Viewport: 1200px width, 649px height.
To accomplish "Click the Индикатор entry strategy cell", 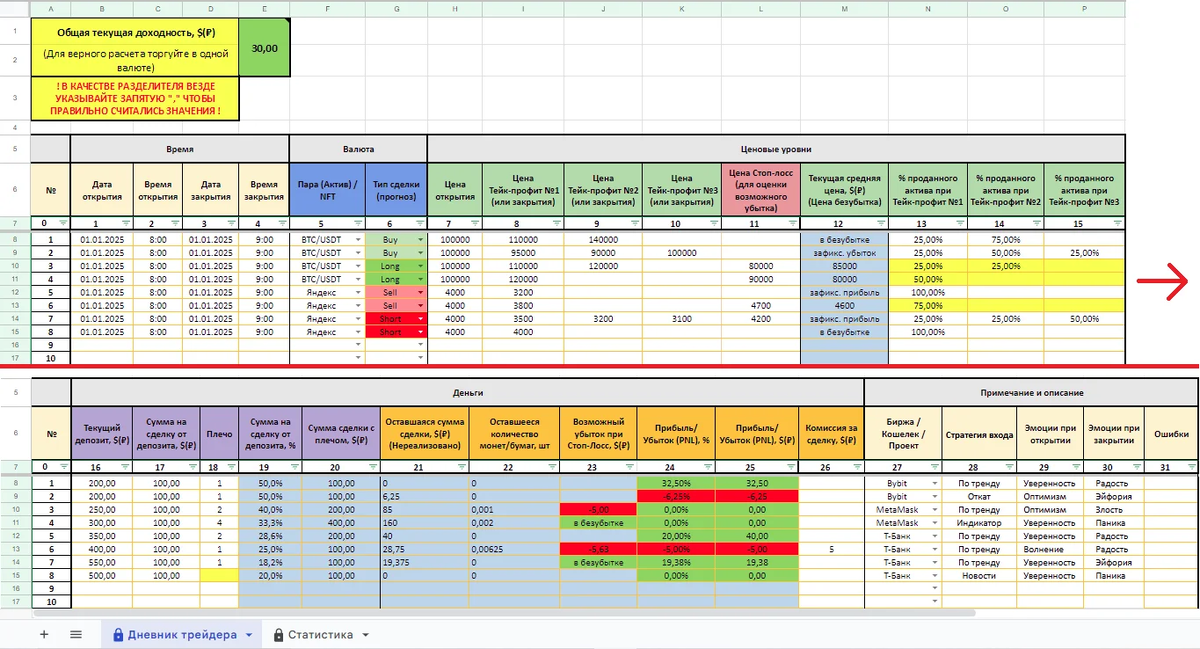I will tap(979, 522).
